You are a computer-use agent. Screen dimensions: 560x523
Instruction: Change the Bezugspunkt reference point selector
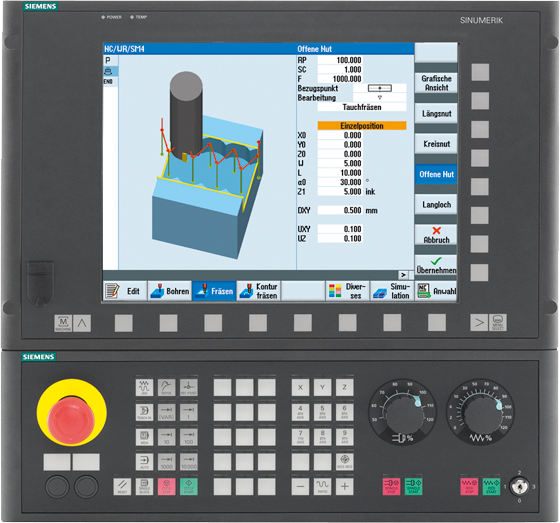click(x=380, y=88)
